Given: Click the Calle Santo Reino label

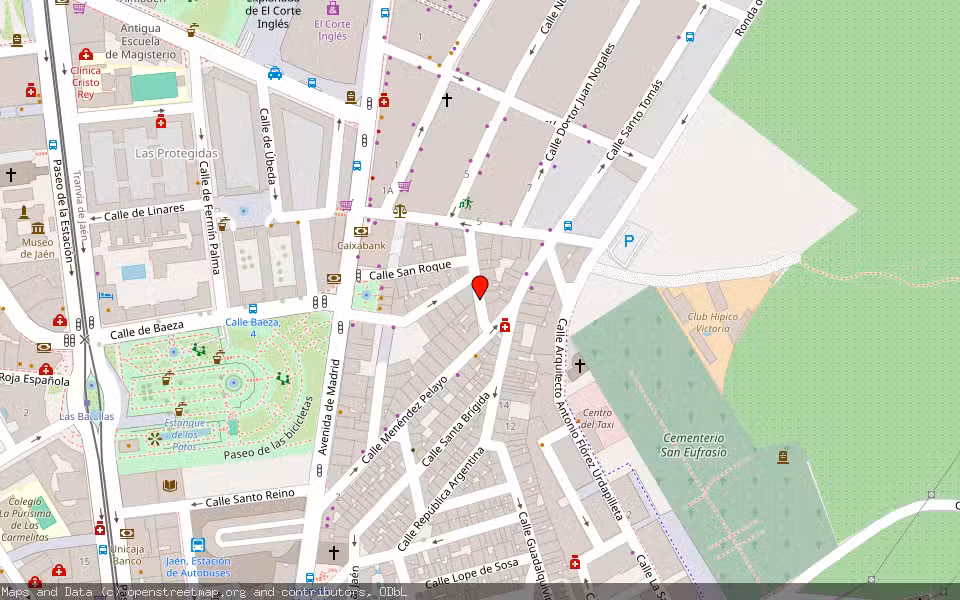Looking at the screenshot, I should (250, 498).
